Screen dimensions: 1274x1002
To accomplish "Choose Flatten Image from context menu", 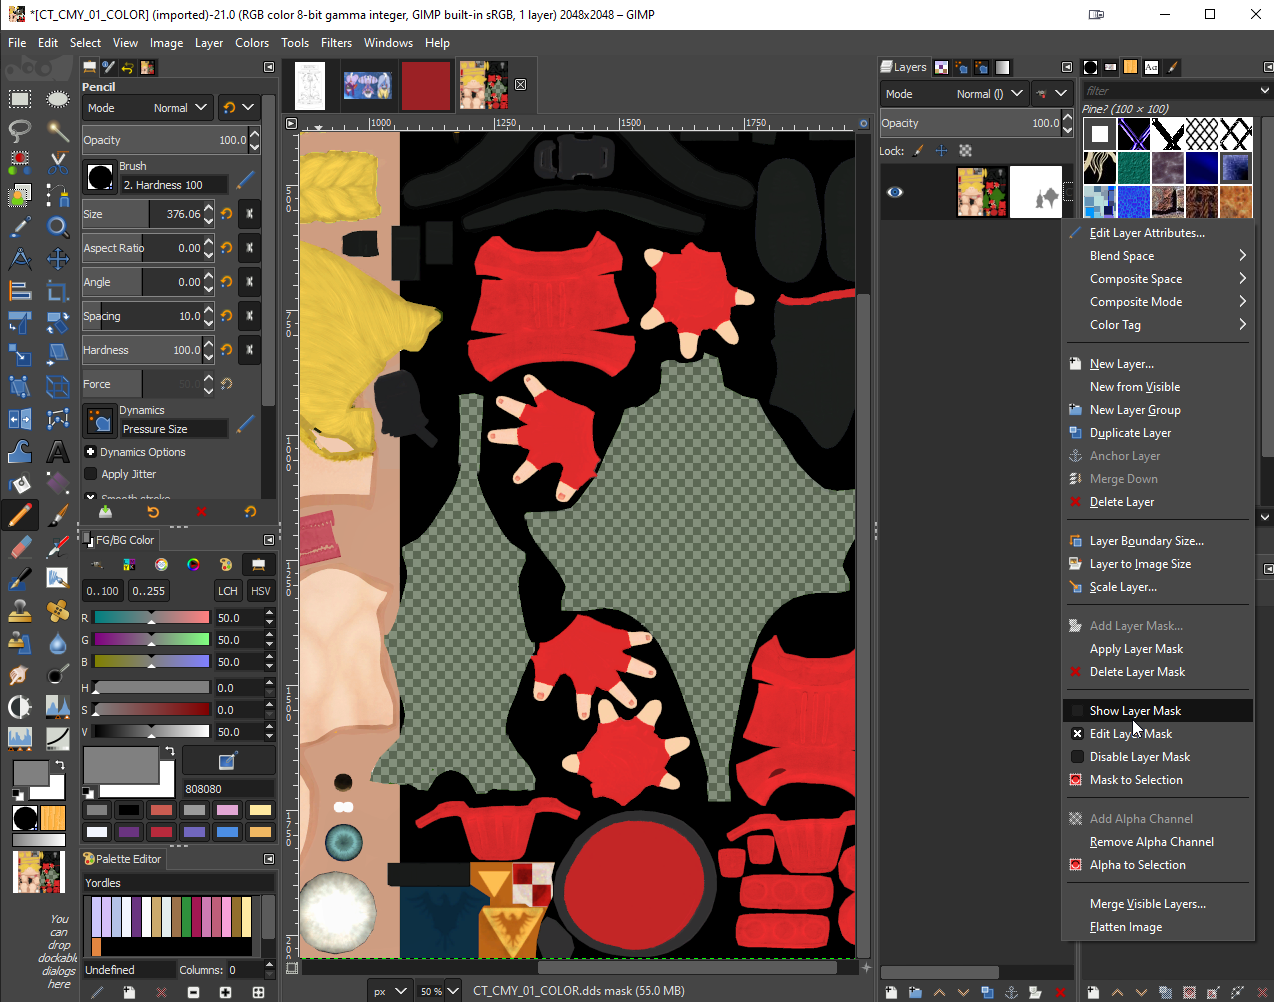I will point(1157,927).
